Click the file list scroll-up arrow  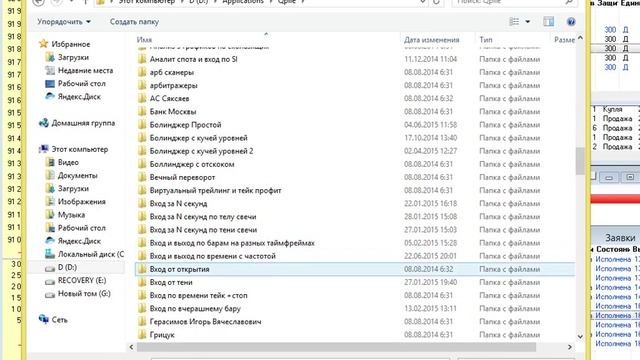click(580, 38)
